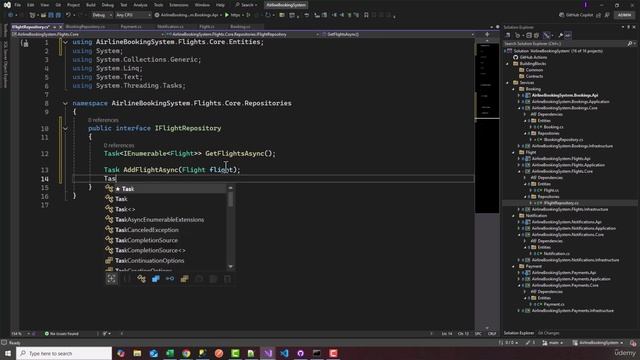
Task: Click the Save All toolbar icon
Action: 58,15
